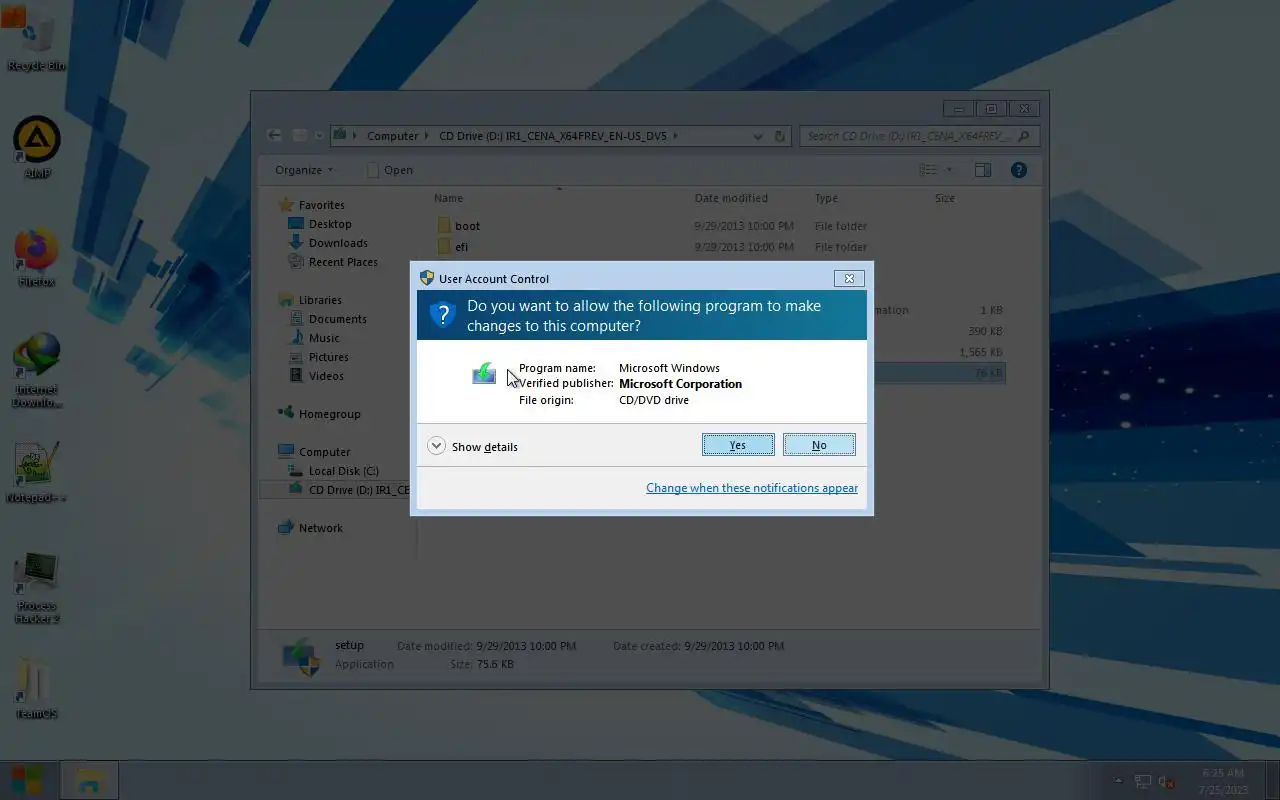Click the Explorer refresh button
The image size is (1280, 800).
pyautogui.click(x=780, y=136)
